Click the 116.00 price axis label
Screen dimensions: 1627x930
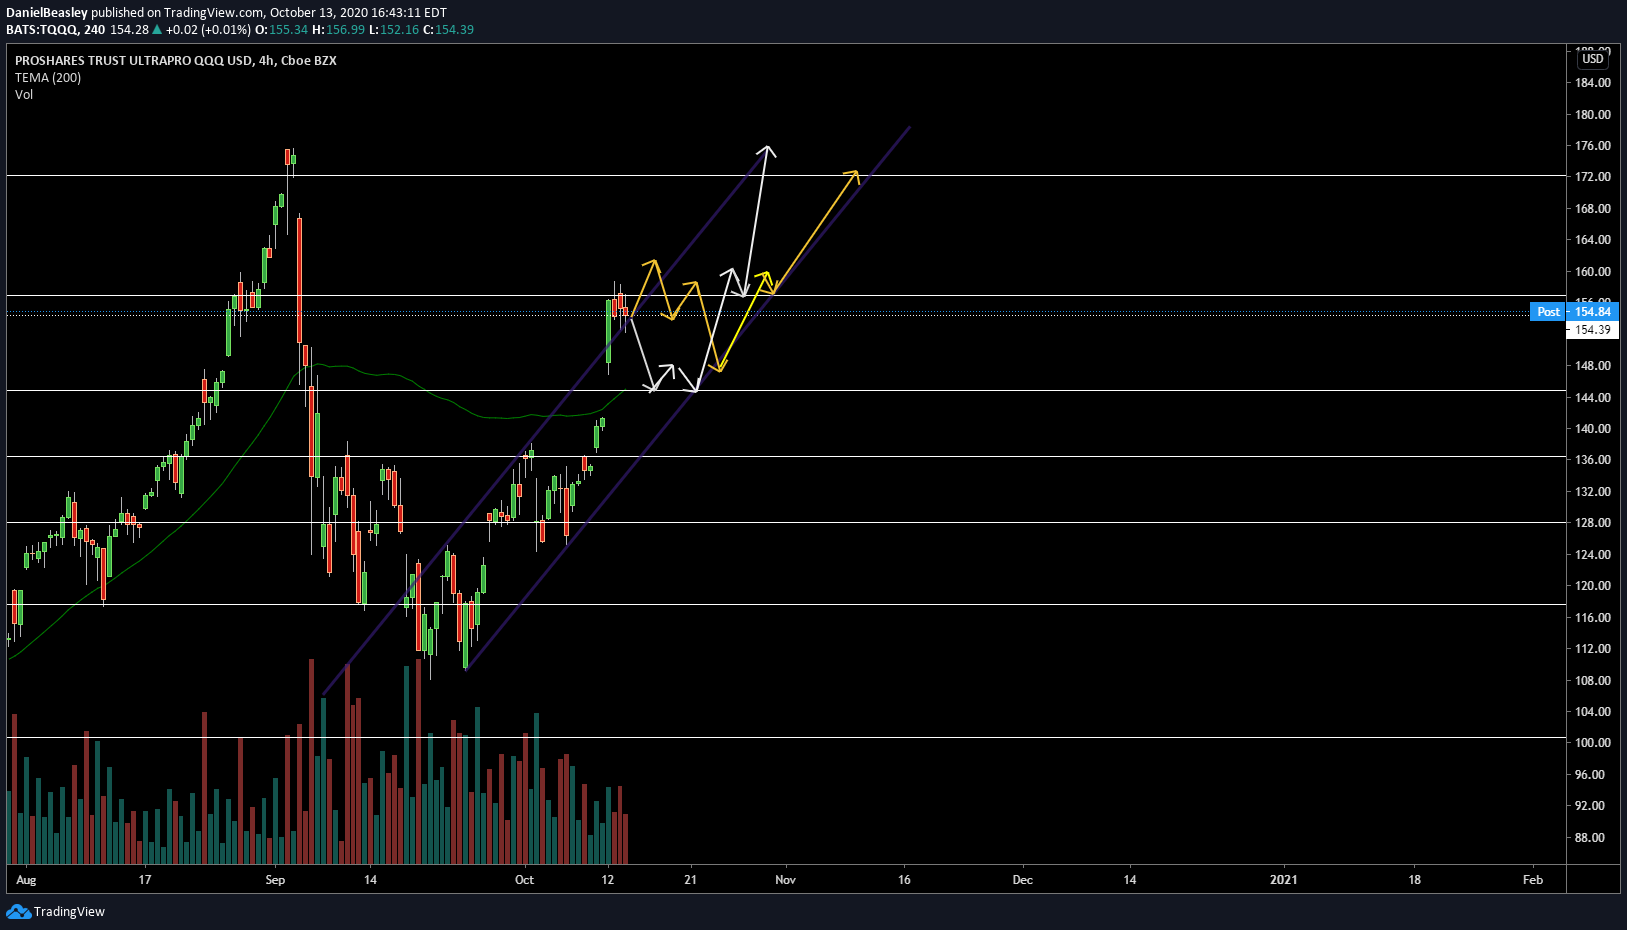tap(1593, 617)
